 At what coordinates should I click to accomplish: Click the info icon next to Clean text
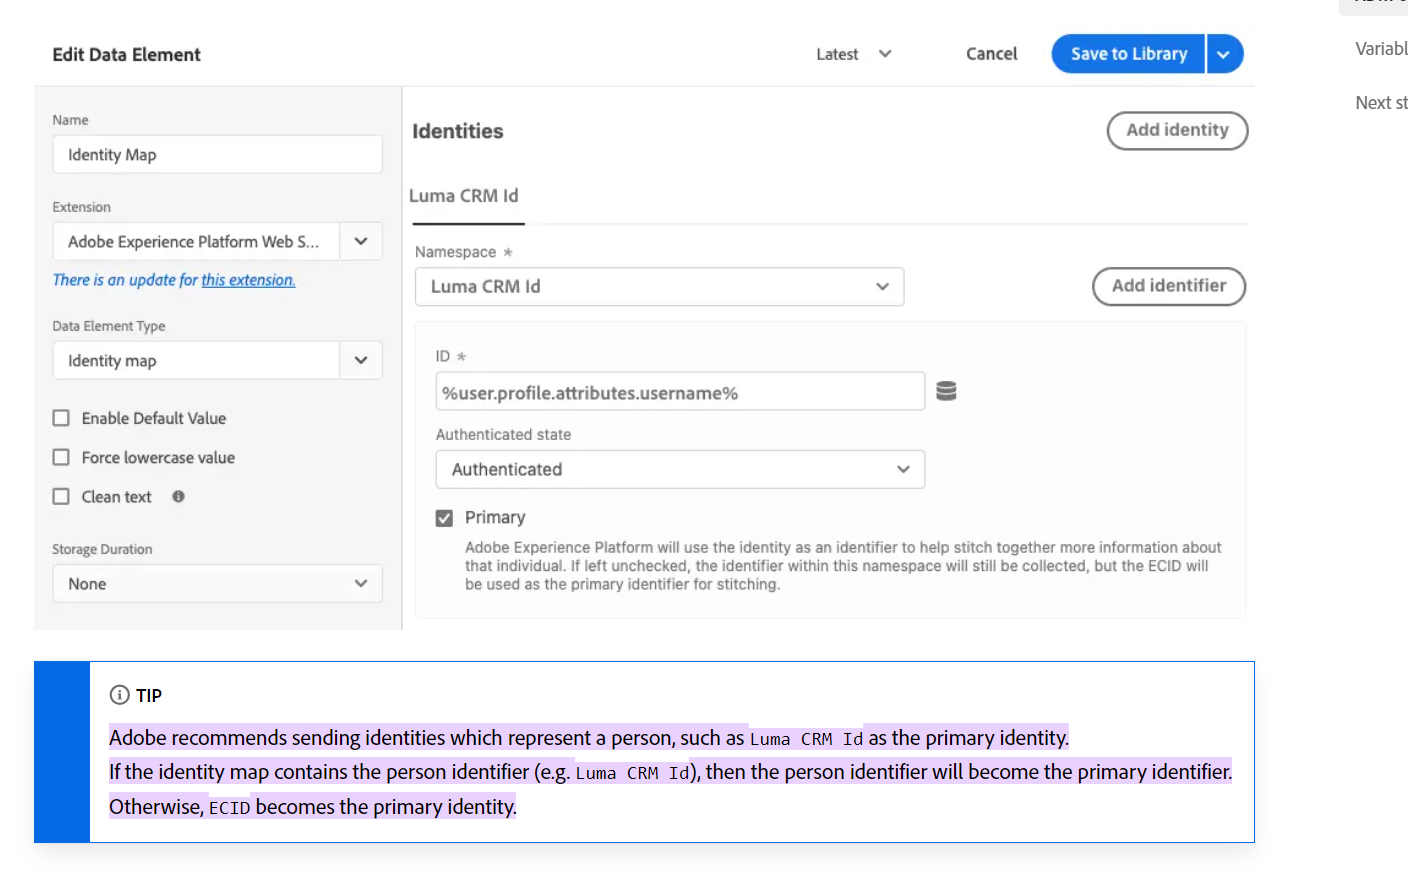point(177,496)
